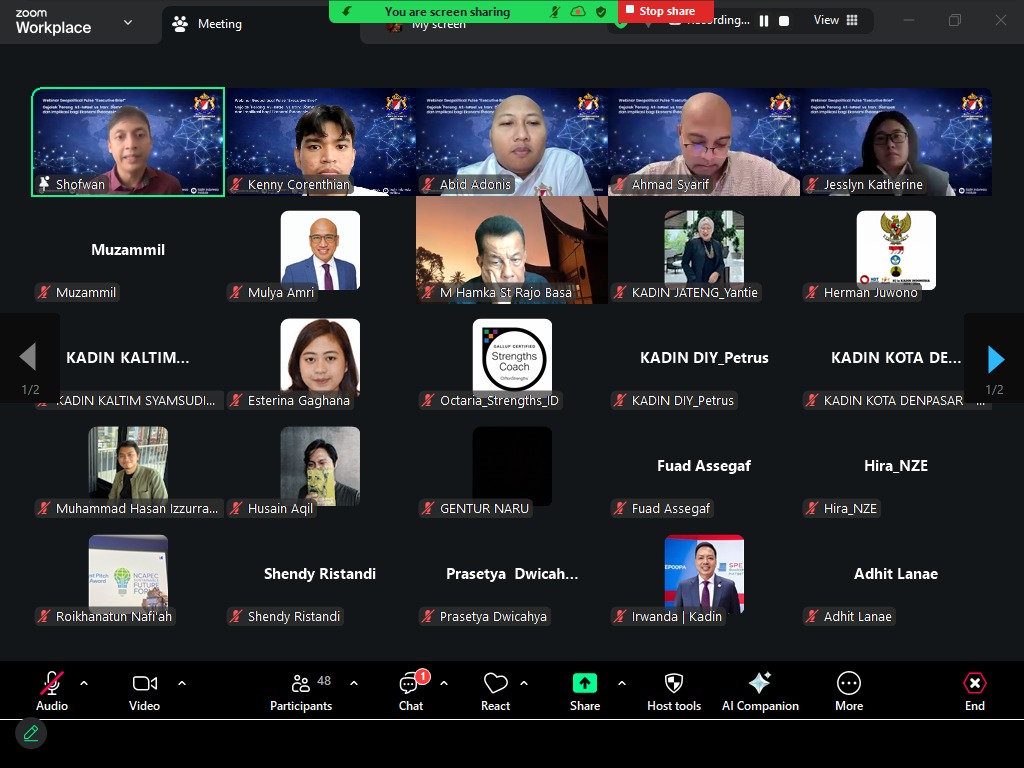Click the red Stop share button
Screen dimensions: 1024x768
click(x=666, y=11)
